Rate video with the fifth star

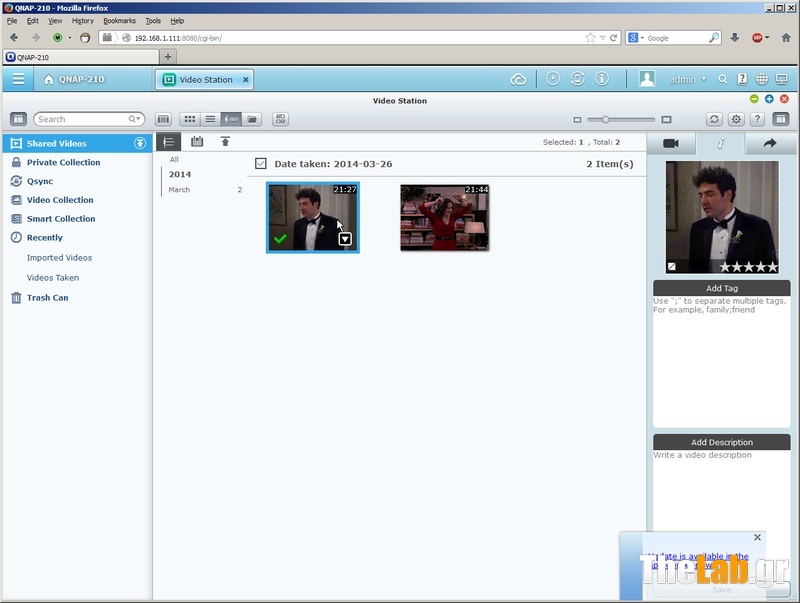772,266
